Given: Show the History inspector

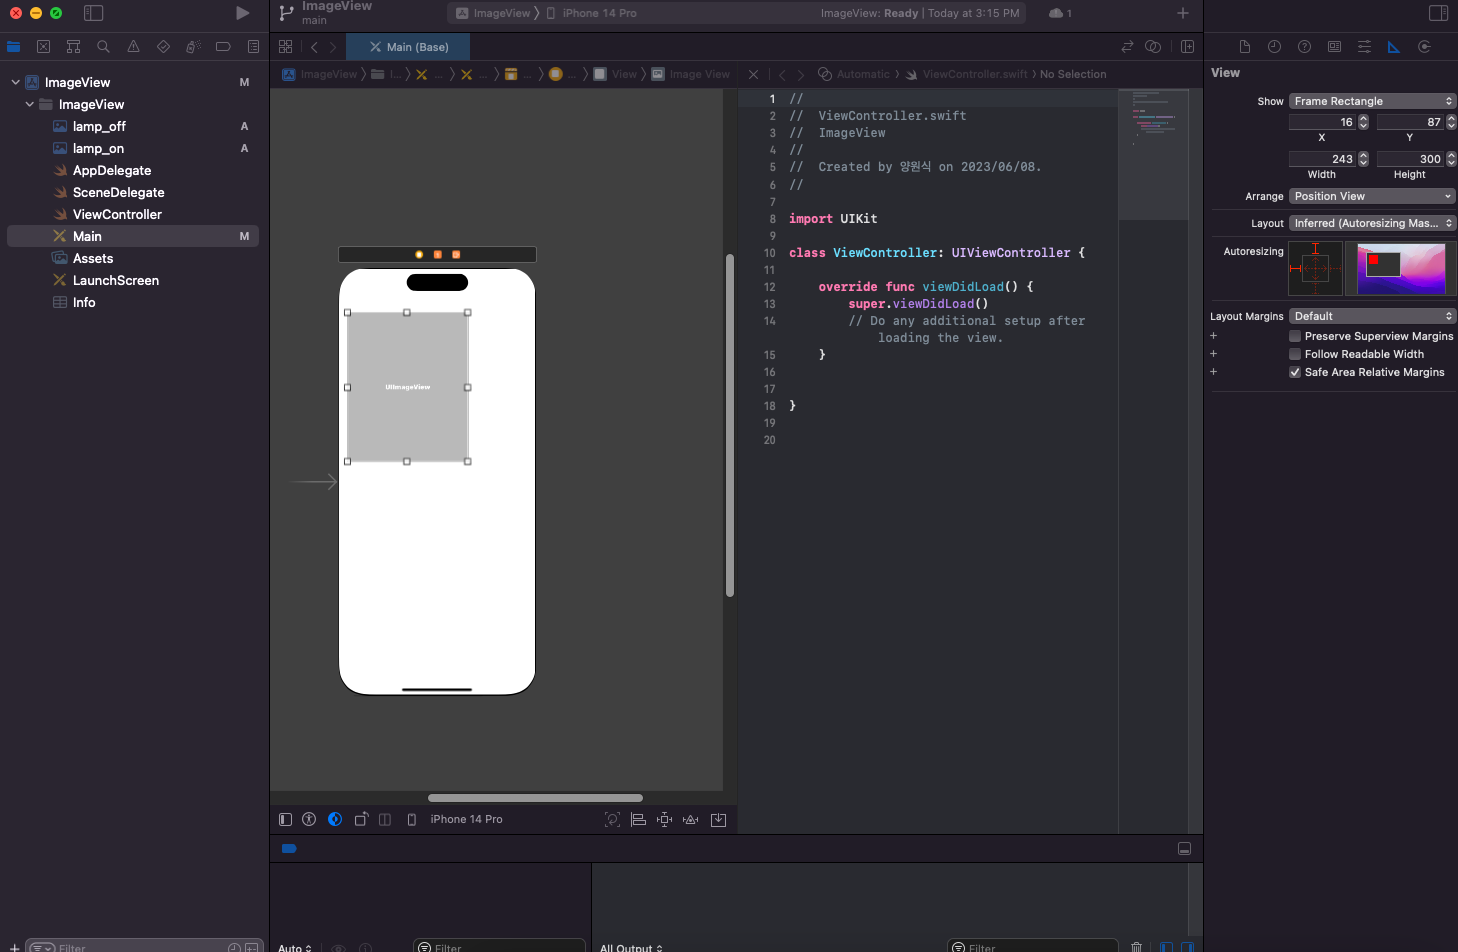Looking at the screenshot, I should (x=1274, y=47).
